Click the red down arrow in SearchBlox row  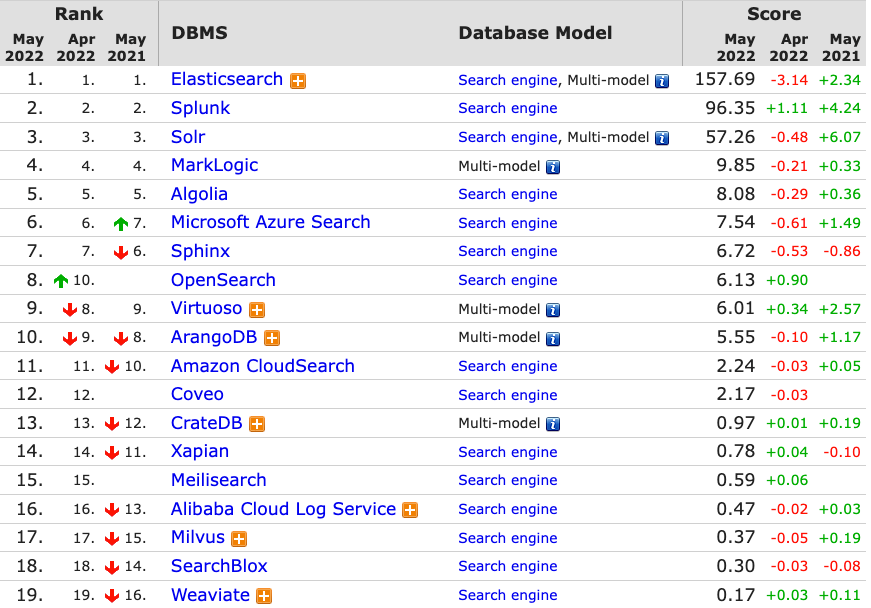(112, 567)
